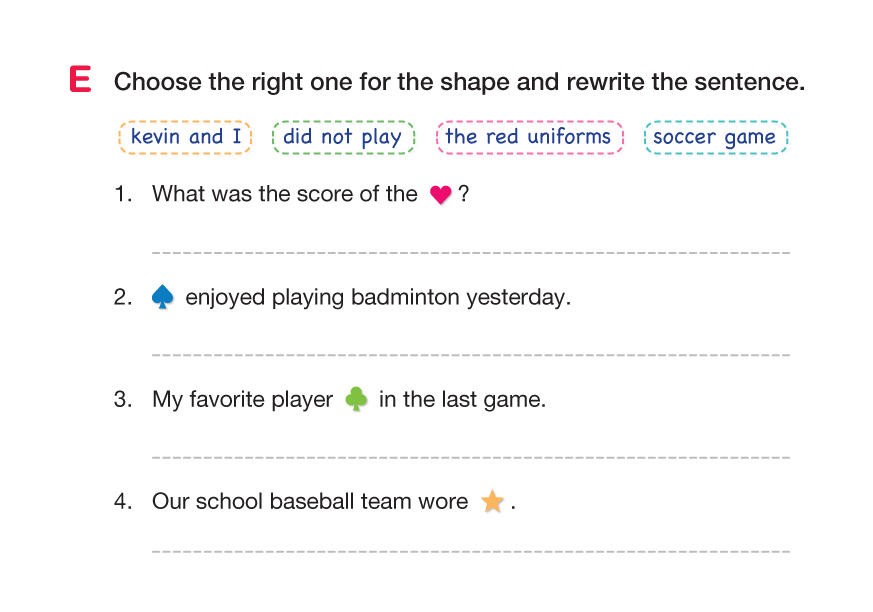
Task: Click "enjoyed playing badminton yesterday" sentence text
Action: pos(378,298)
